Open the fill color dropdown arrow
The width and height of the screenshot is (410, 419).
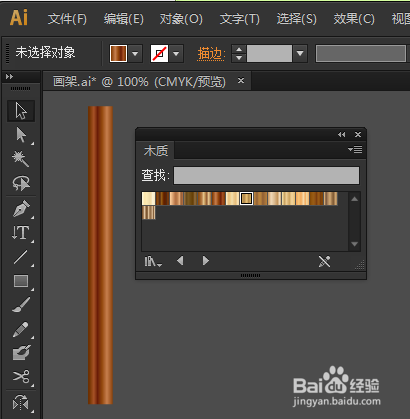pyautogui.click(x=135, y=53)
